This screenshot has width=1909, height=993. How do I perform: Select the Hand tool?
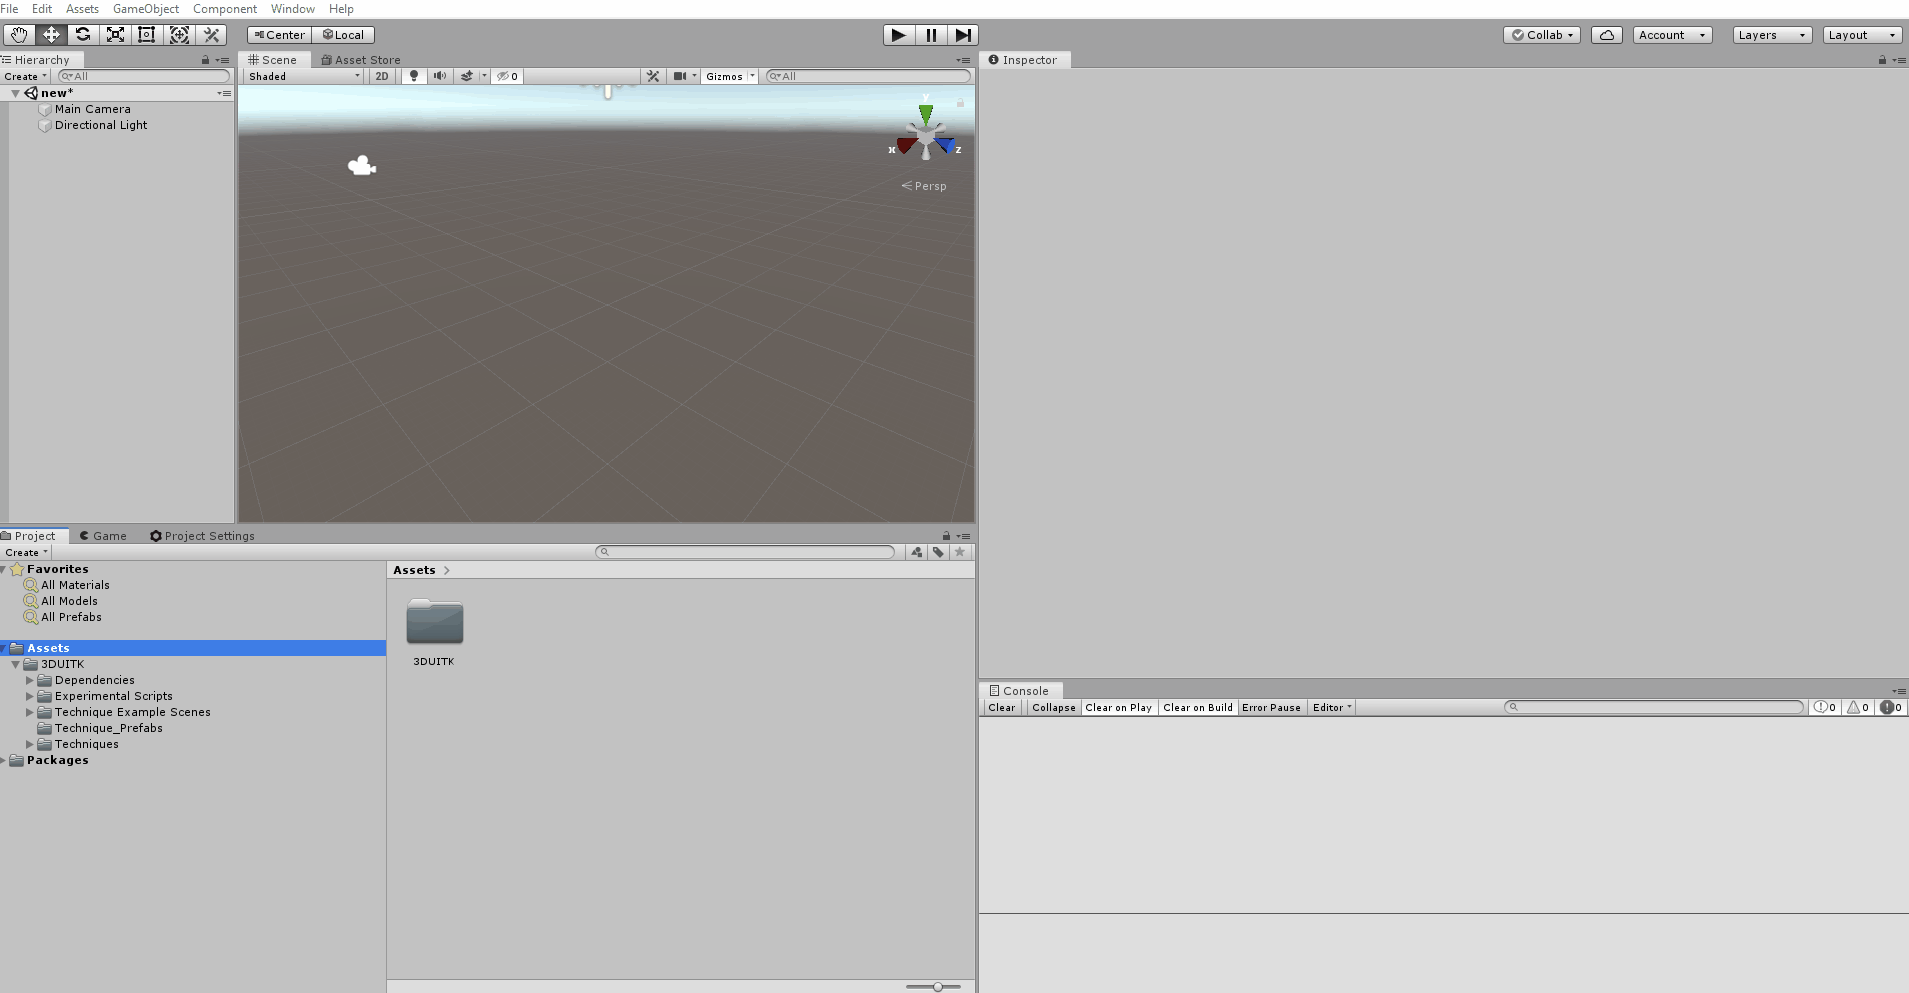point(18,35)
